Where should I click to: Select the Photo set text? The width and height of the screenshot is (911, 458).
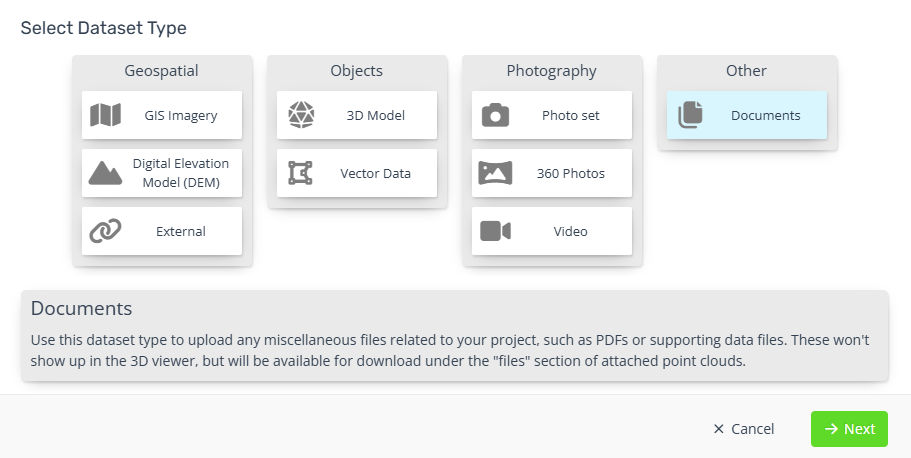(x=571, y=115)
